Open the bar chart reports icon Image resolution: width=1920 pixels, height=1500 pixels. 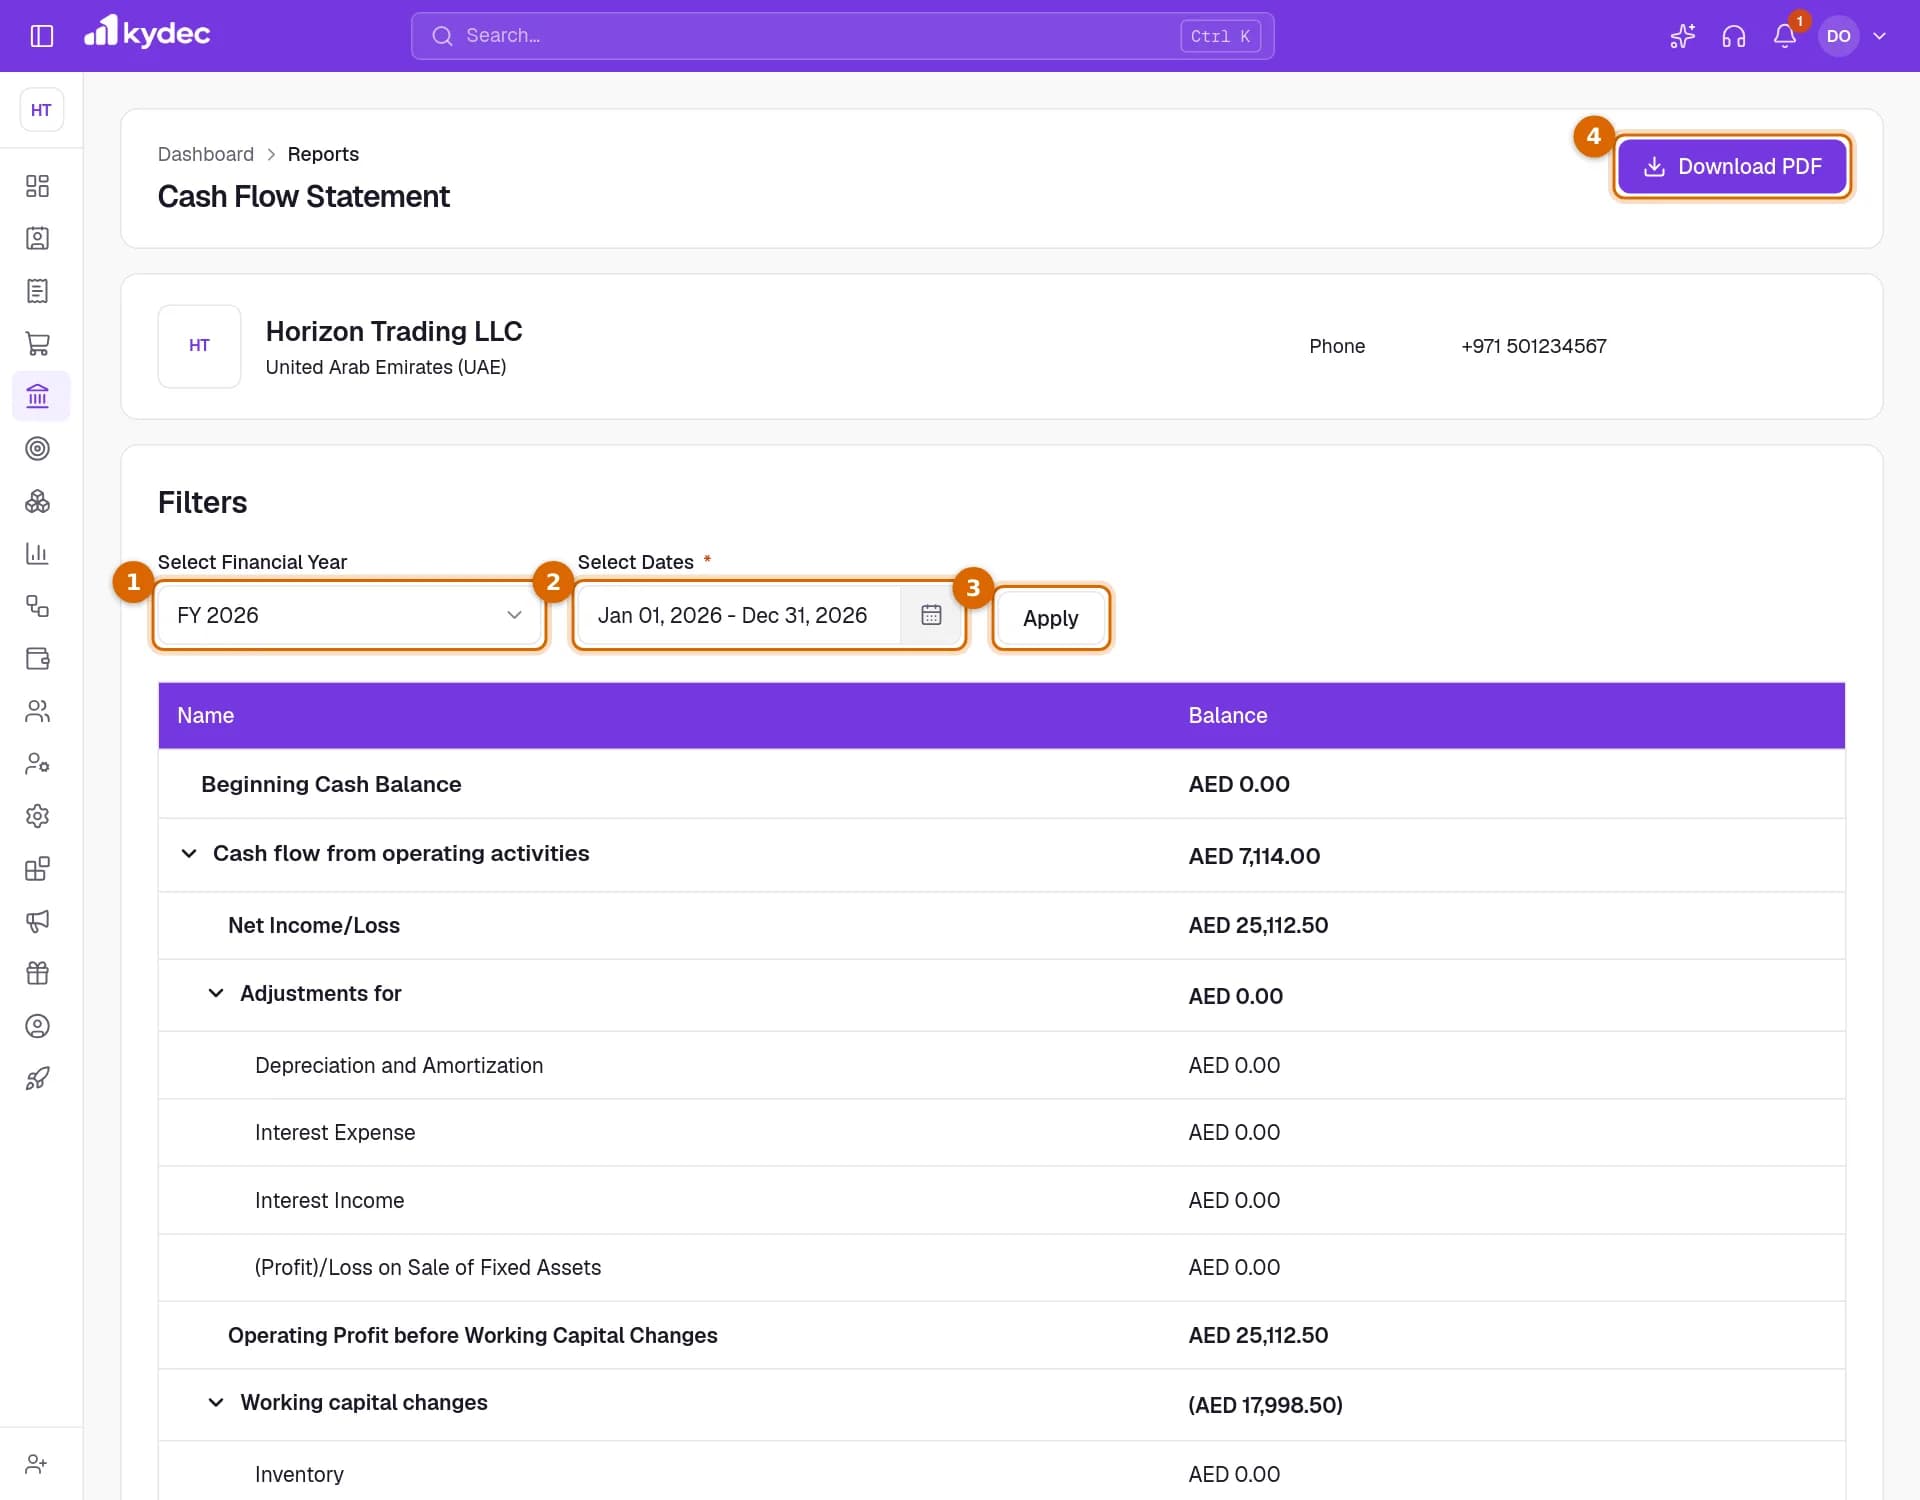[37, 553]
